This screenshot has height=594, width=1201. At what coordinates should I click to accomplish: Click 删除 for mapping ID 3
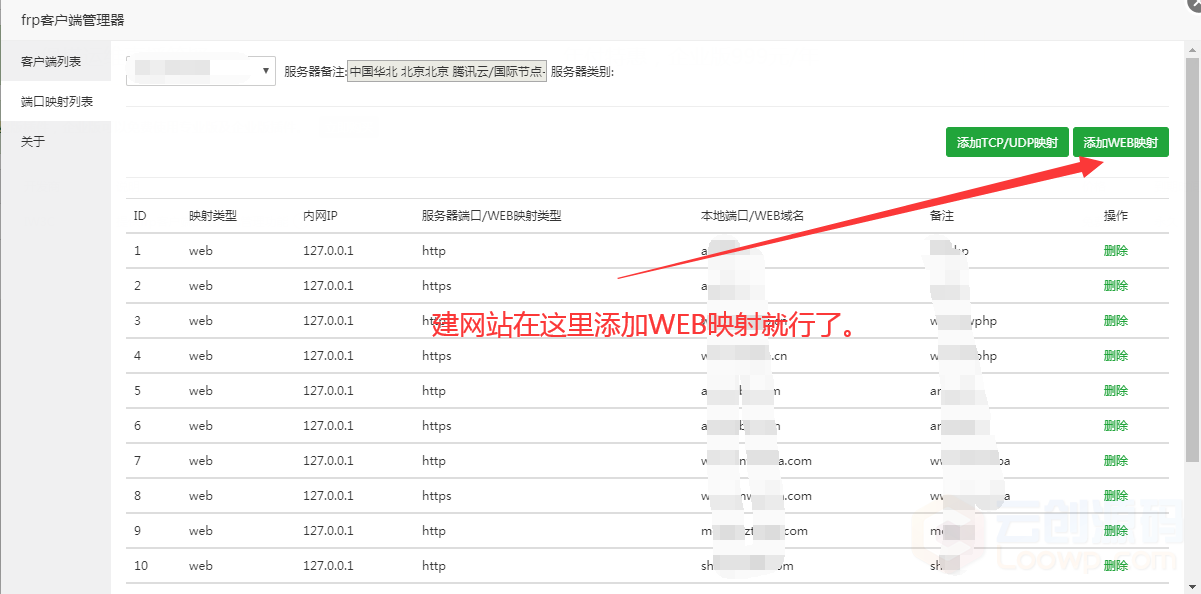coord(1115,321)
